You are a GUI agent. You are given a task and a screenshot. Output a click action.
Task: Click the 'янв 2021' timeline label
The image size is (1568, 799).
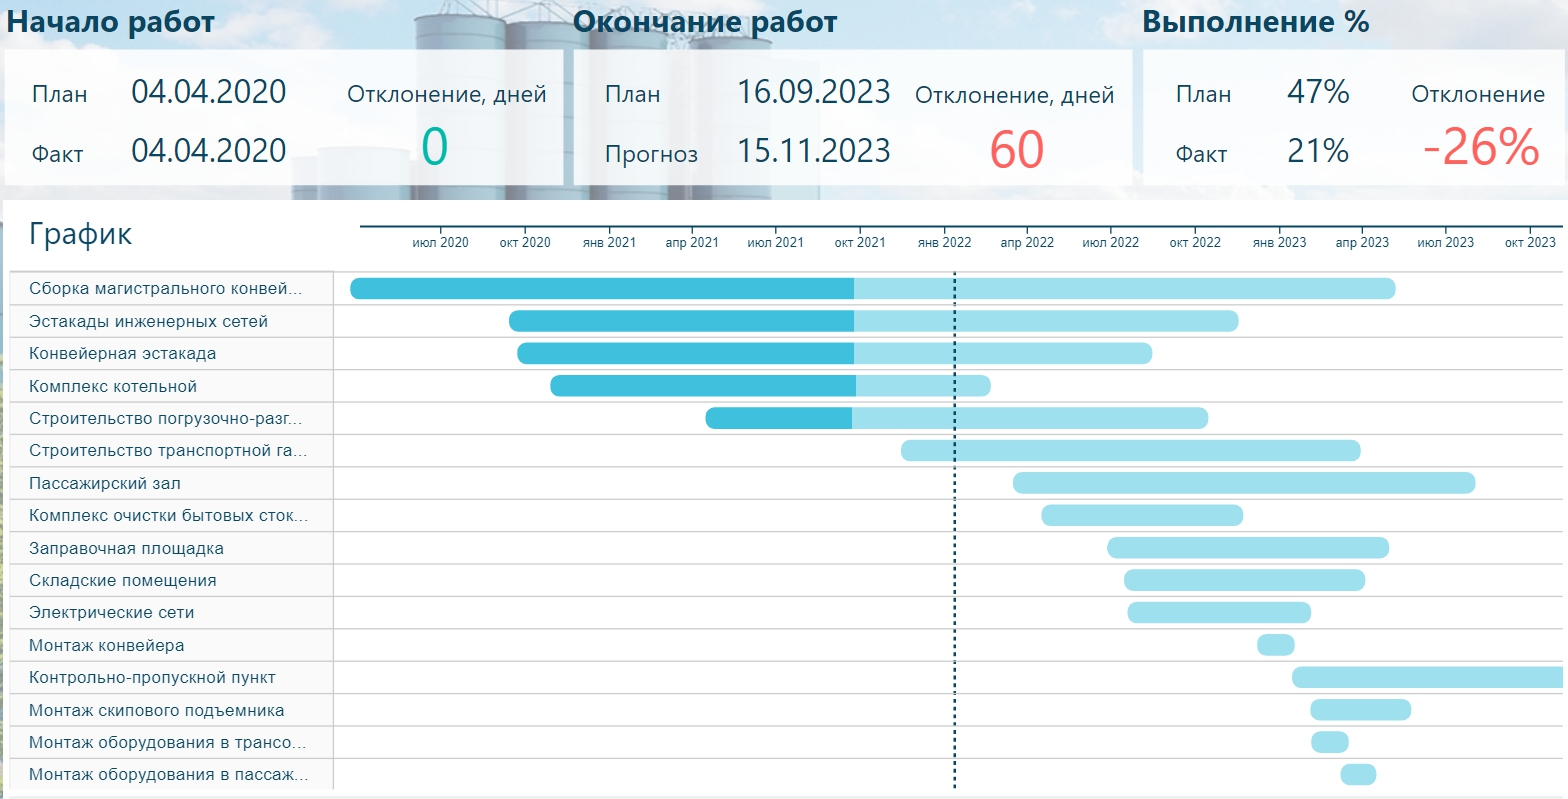click(609, 243)
